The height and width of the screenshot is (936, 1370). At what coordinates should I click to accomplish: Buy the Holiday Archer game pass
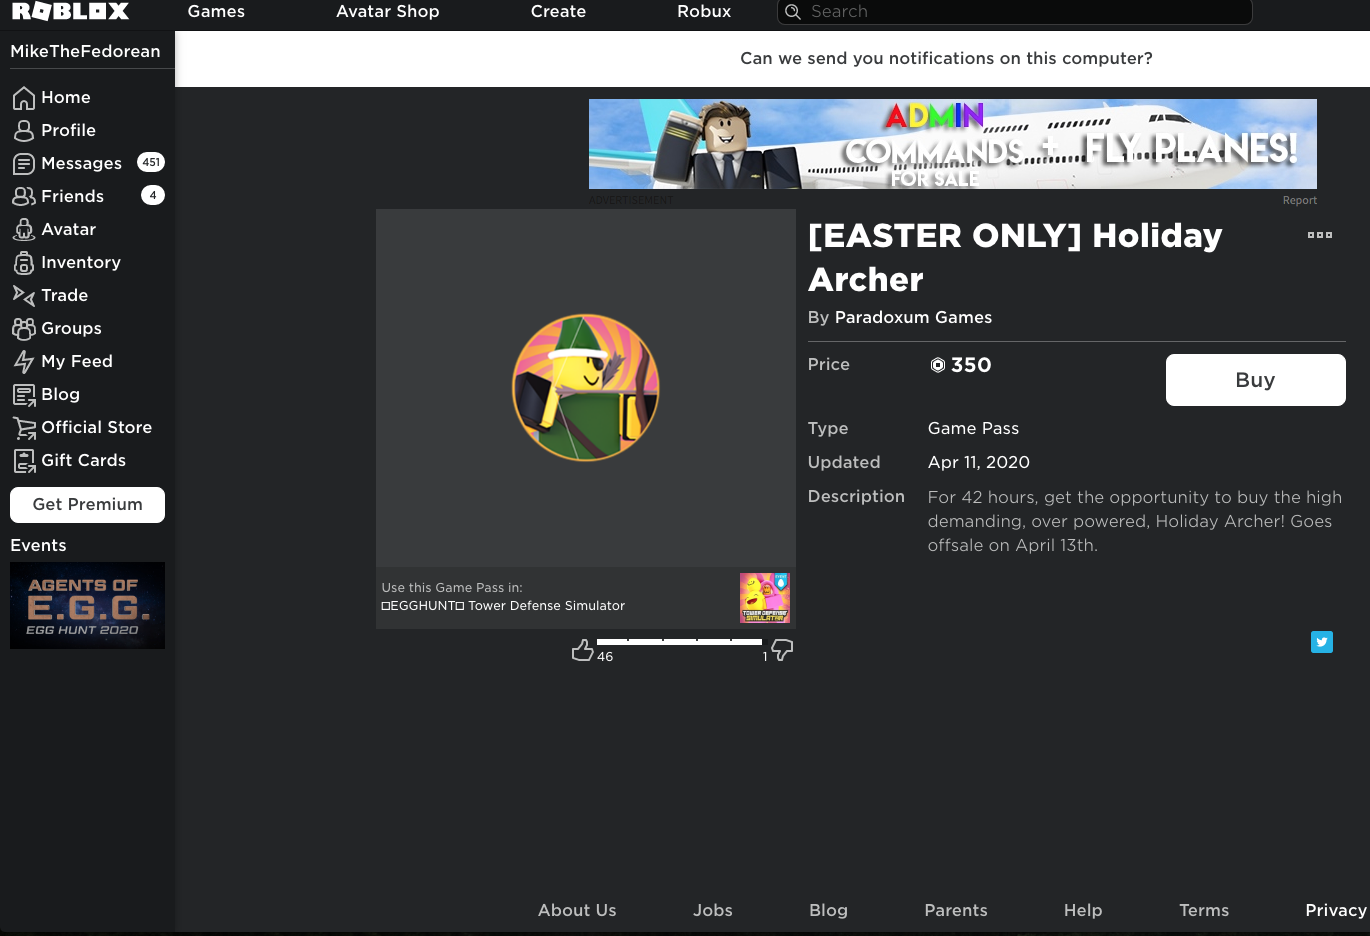point(1256,380)
